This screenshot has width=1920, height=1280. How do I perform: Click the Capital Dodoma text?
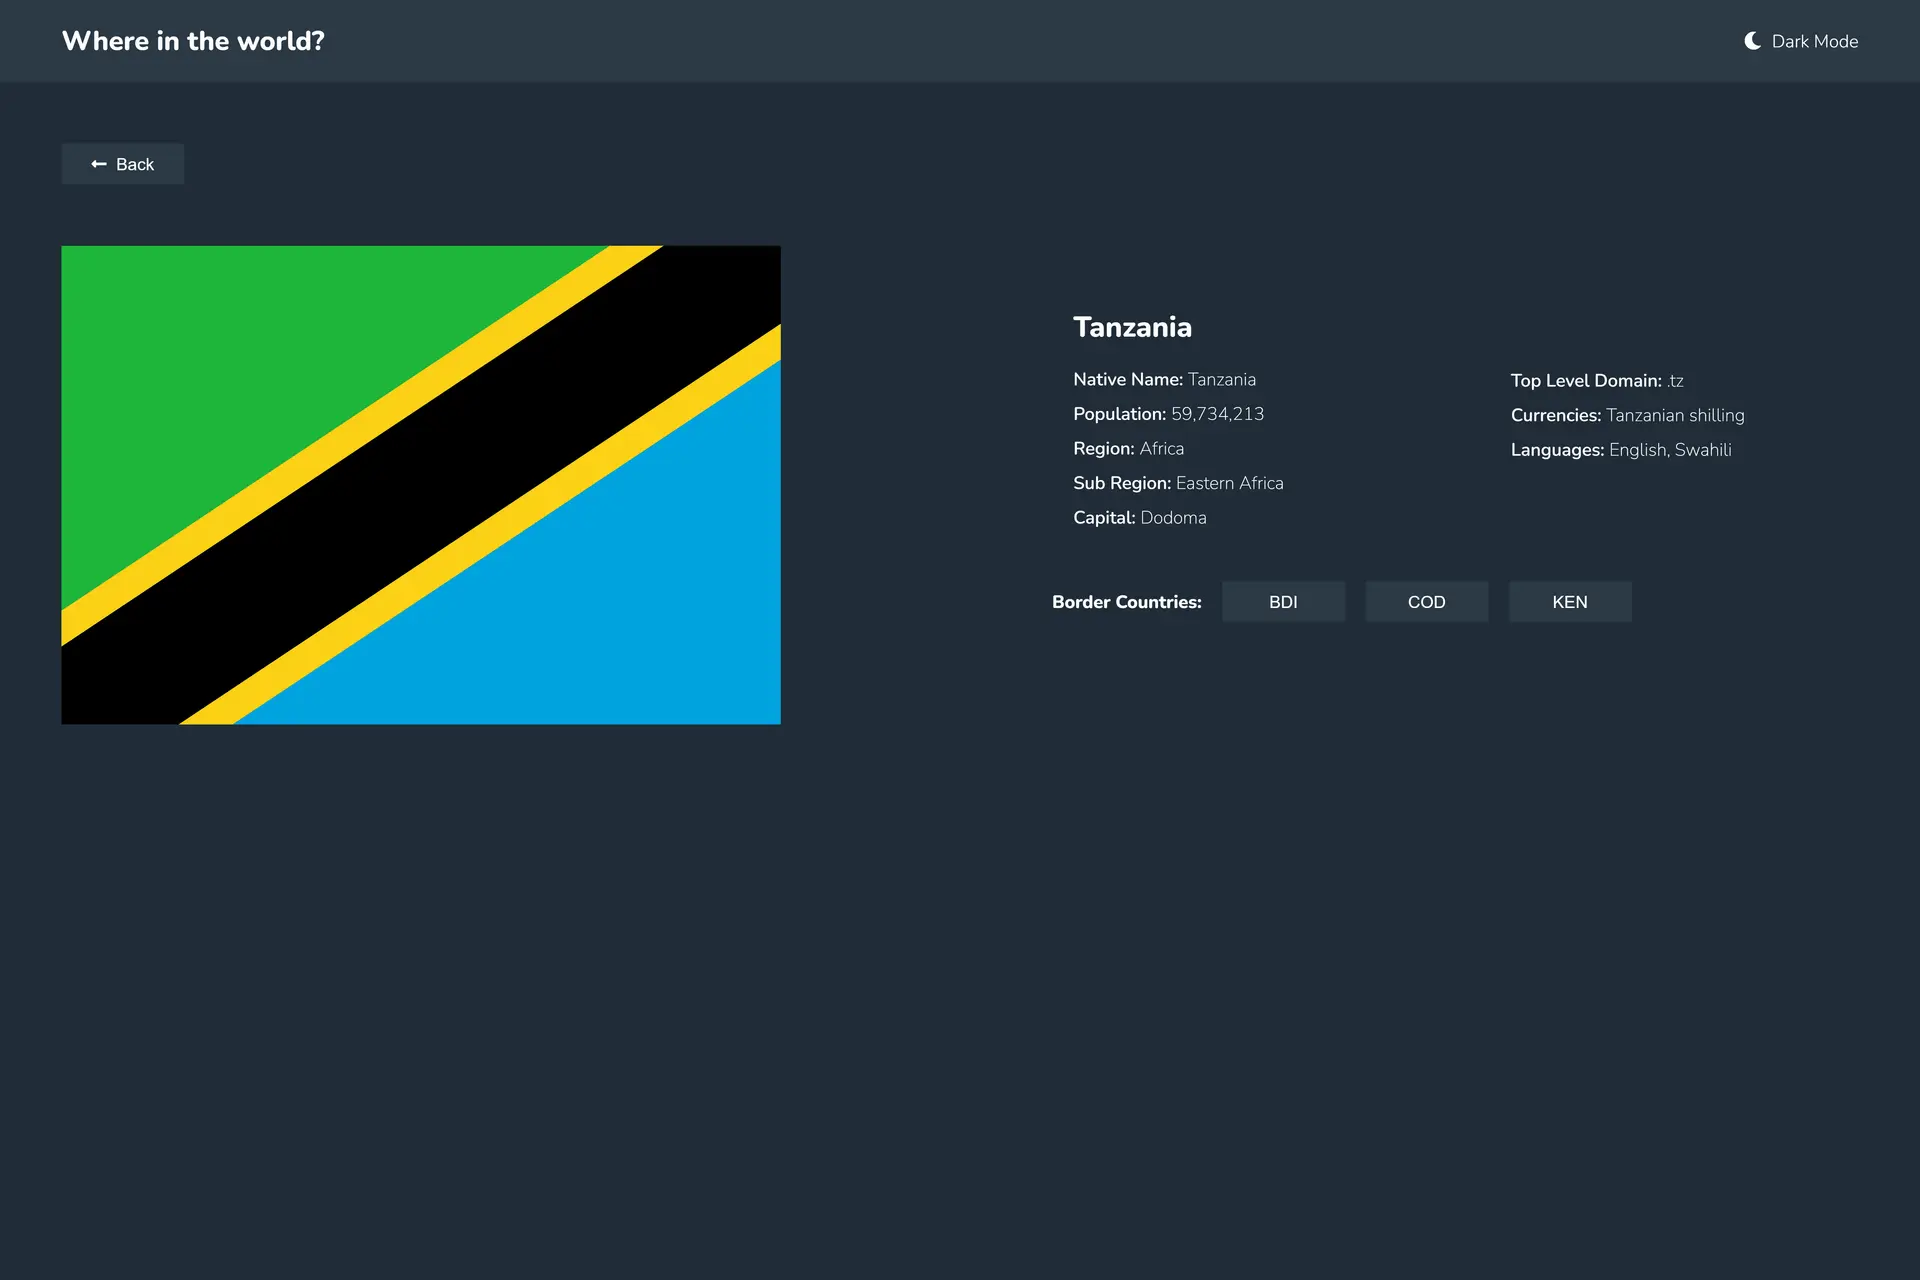[x=1172, y=517]
